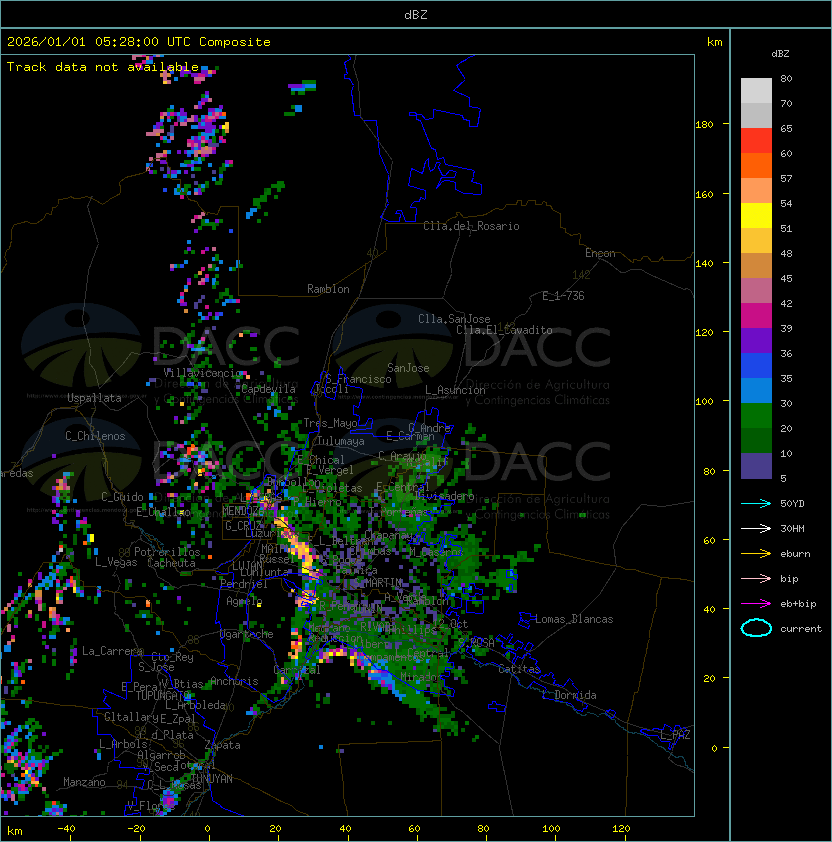
Task: Click the 'Ramblon' label near map center-top
Action: [x=328, y=289]
